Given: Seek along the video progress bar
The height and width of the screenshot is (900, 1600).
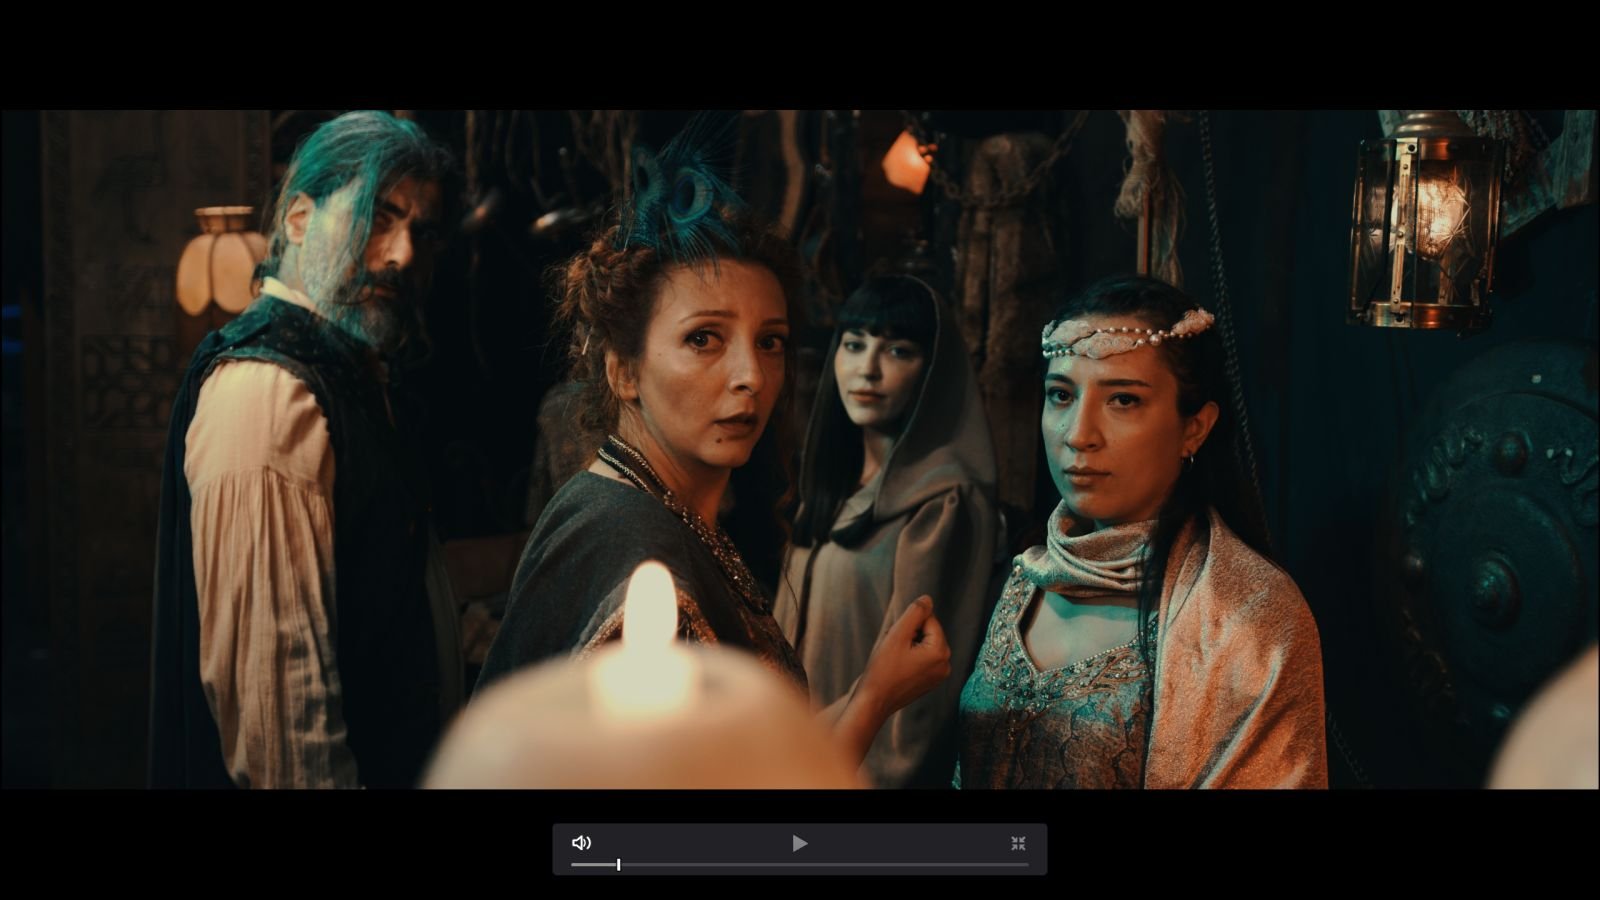Looking at the screenshot, I should (x=800, y=864).
